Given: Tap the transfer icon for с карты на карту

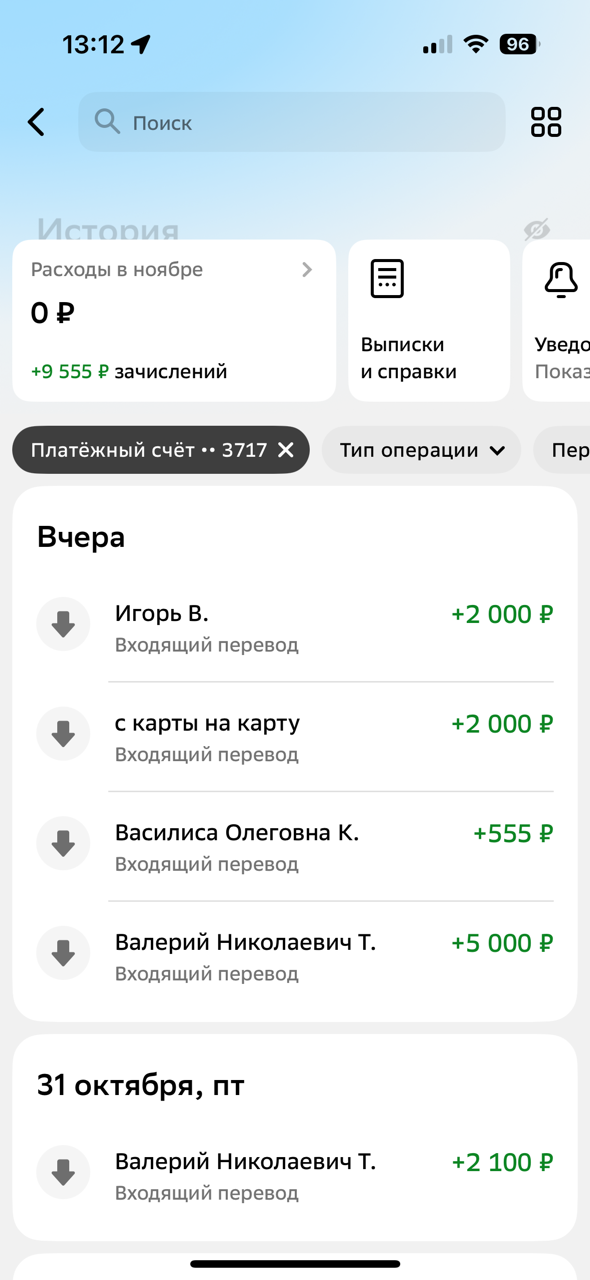Looking at the screenshot, I should pyautogui.click(x=63, y=733).
